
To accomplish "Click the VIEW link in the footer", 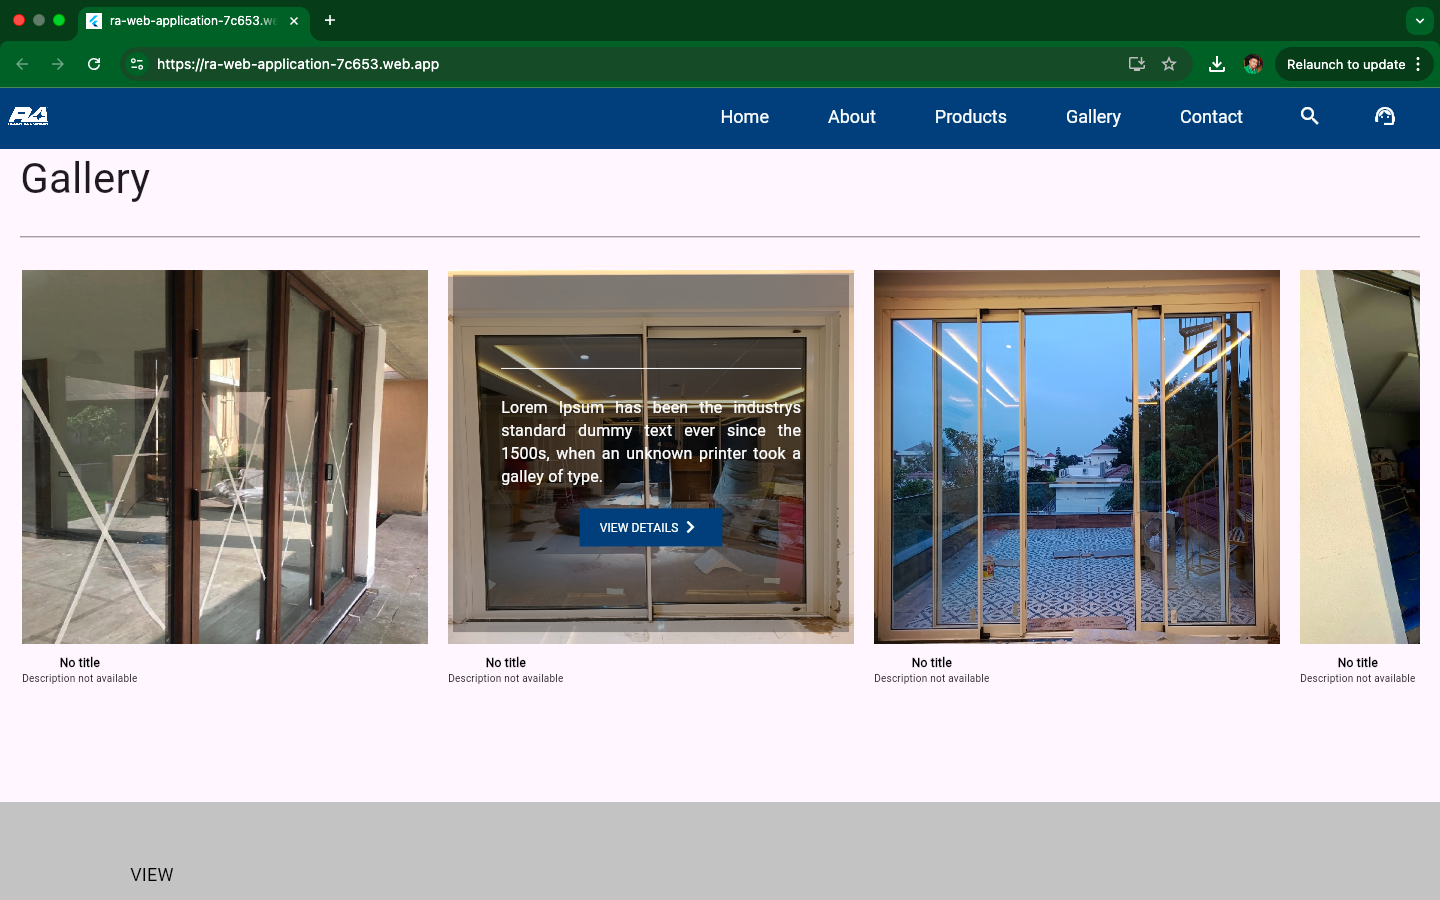I will 152,875.
